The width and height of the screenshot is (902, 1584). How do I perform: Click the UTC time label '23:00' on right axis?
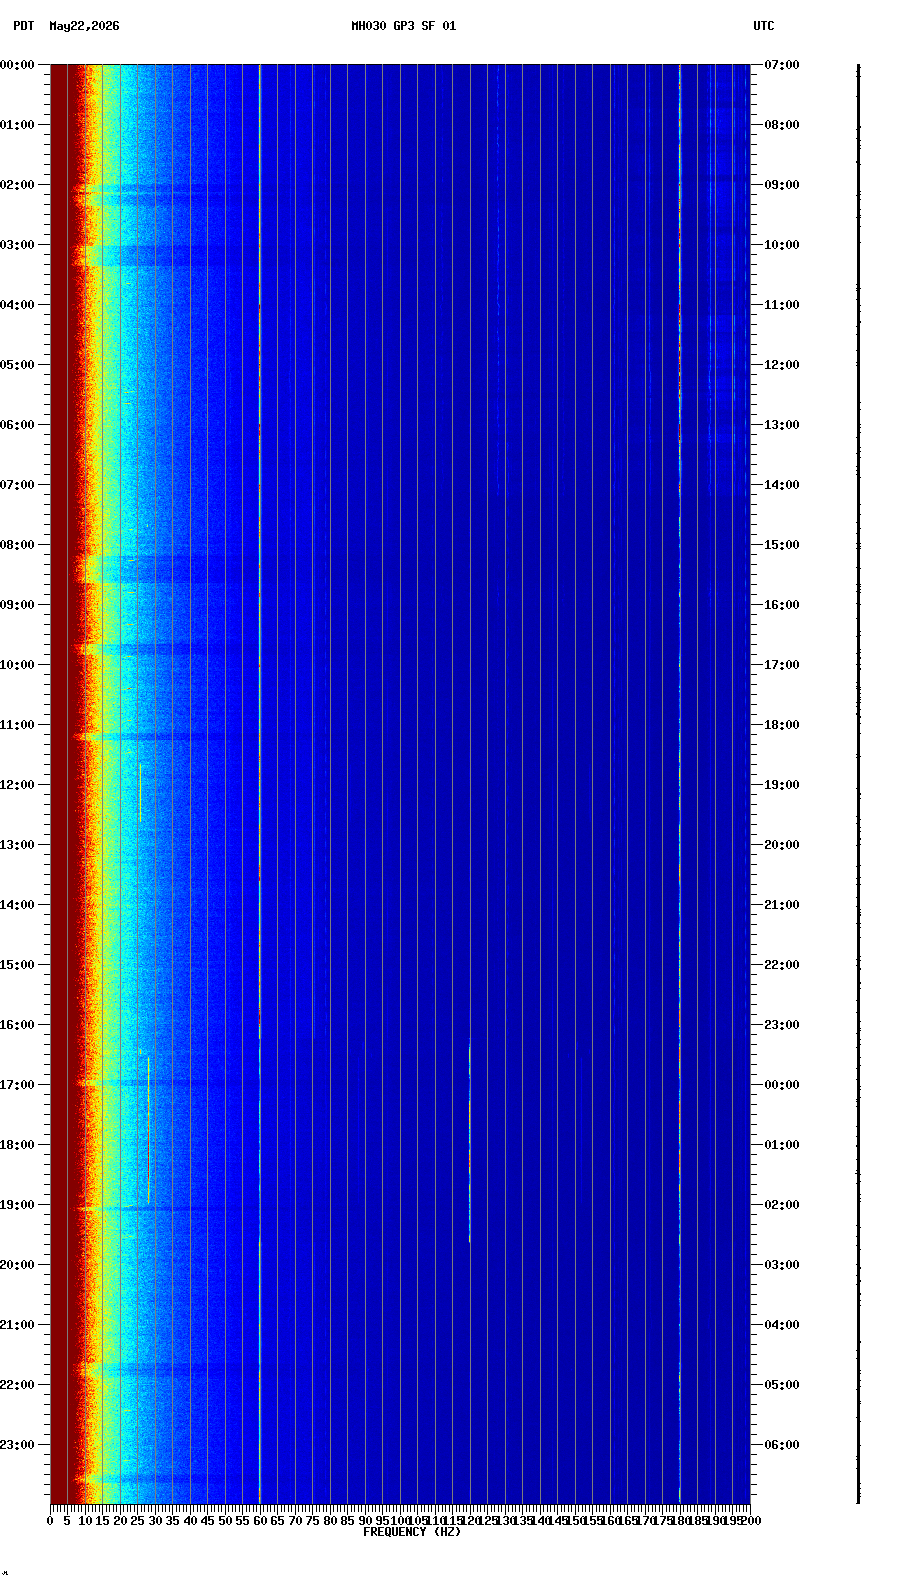[x=781, y=1025]
